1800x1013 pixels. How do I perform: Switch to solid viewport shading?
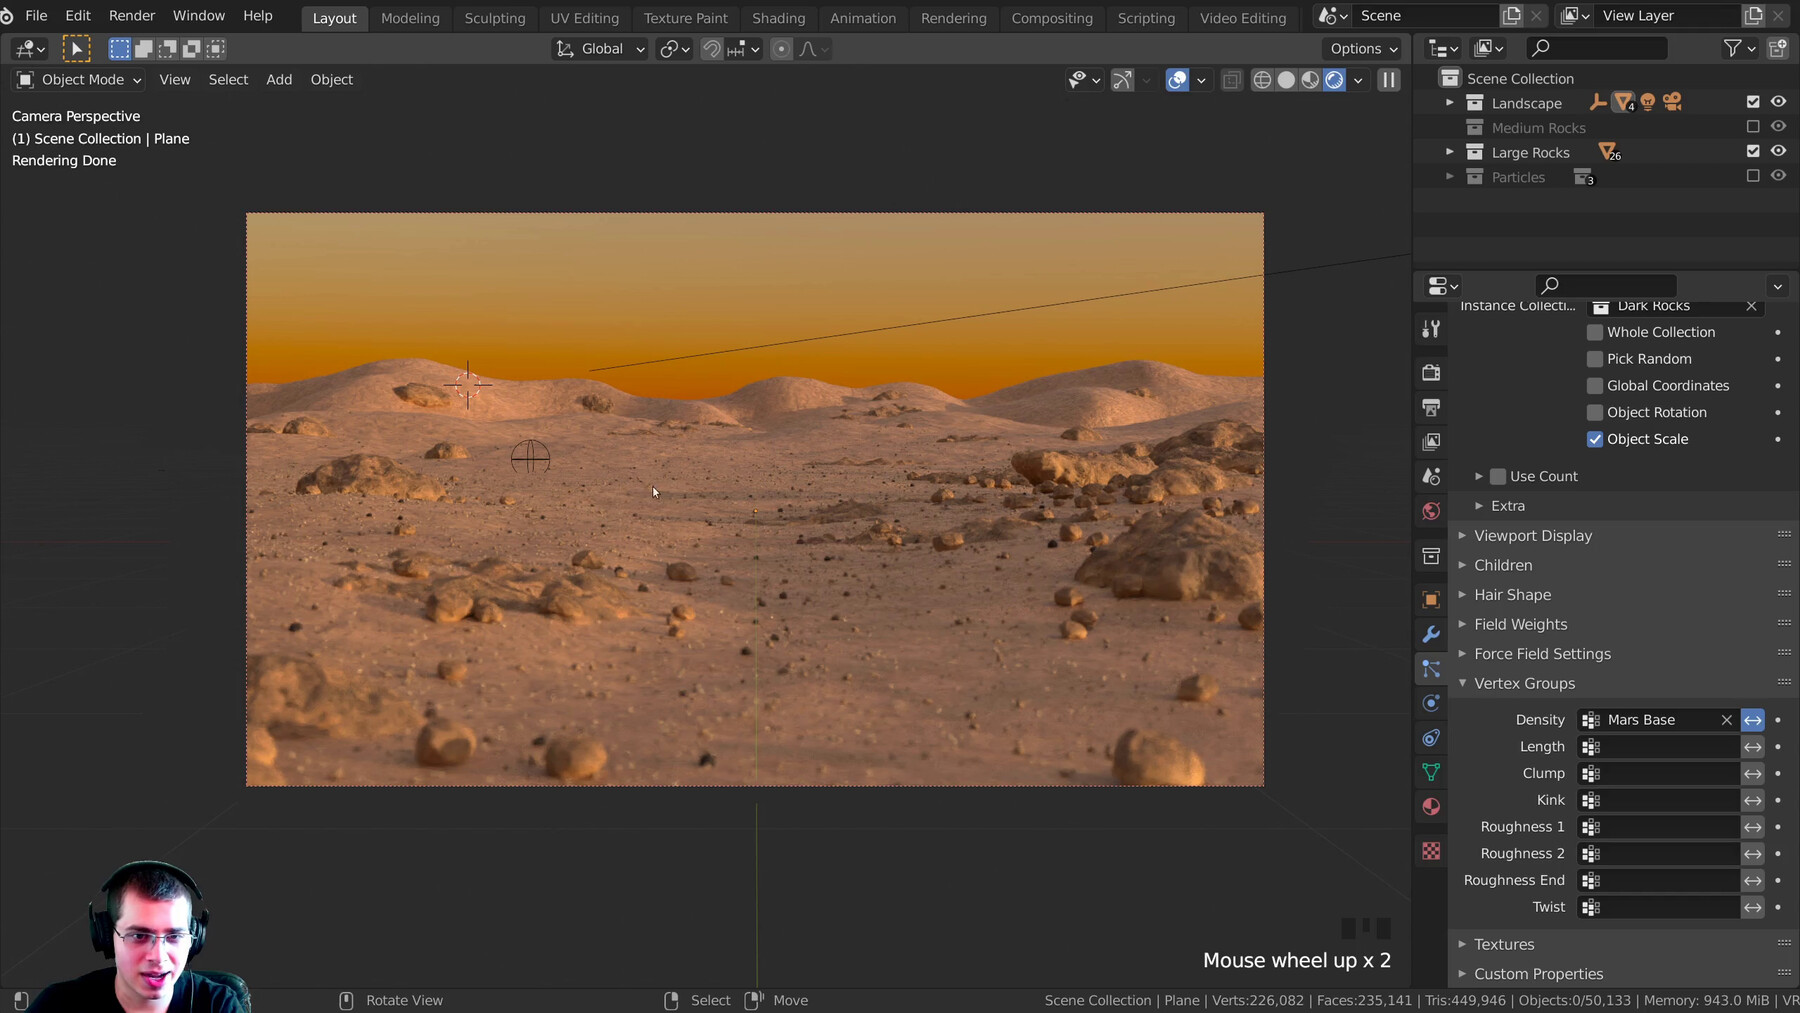pyautogui.click(x=1286, y=80)
